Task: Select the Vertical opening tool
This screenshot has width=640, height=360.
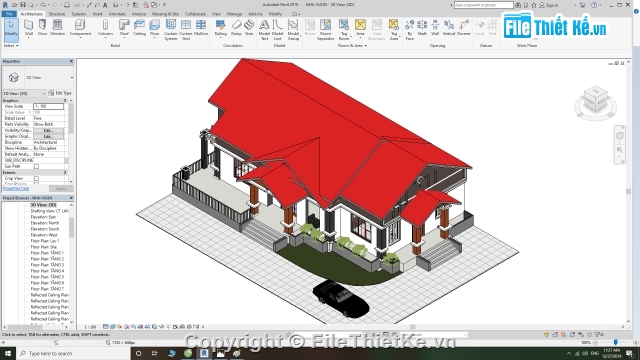Action: click(449, 28)
